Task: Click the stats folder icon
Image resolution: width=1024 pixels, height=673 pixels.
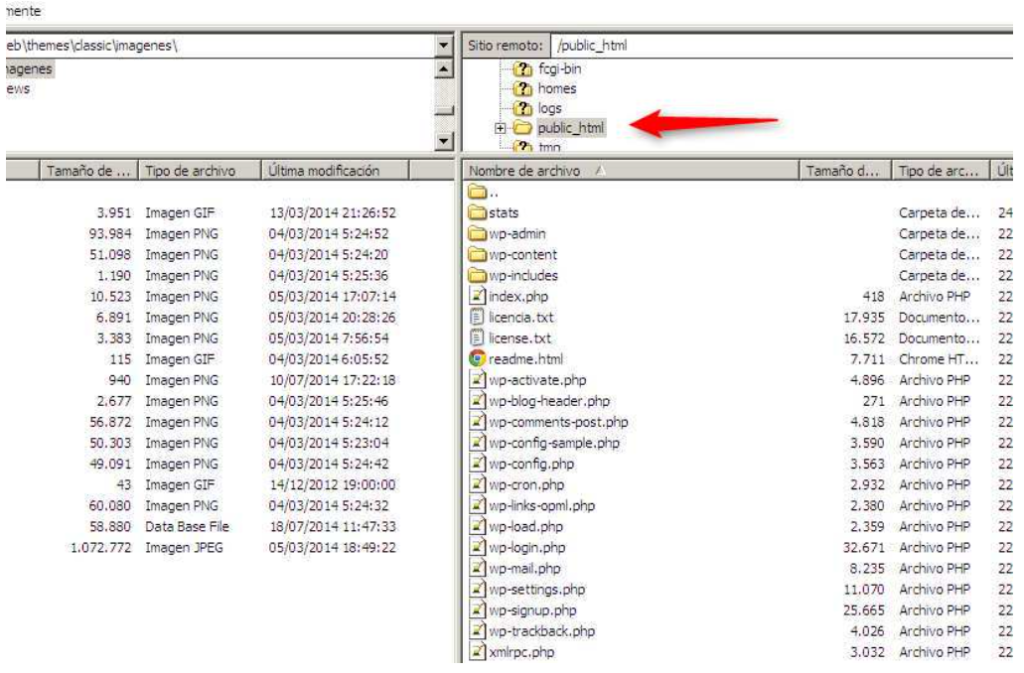Action: click(477, 213)
